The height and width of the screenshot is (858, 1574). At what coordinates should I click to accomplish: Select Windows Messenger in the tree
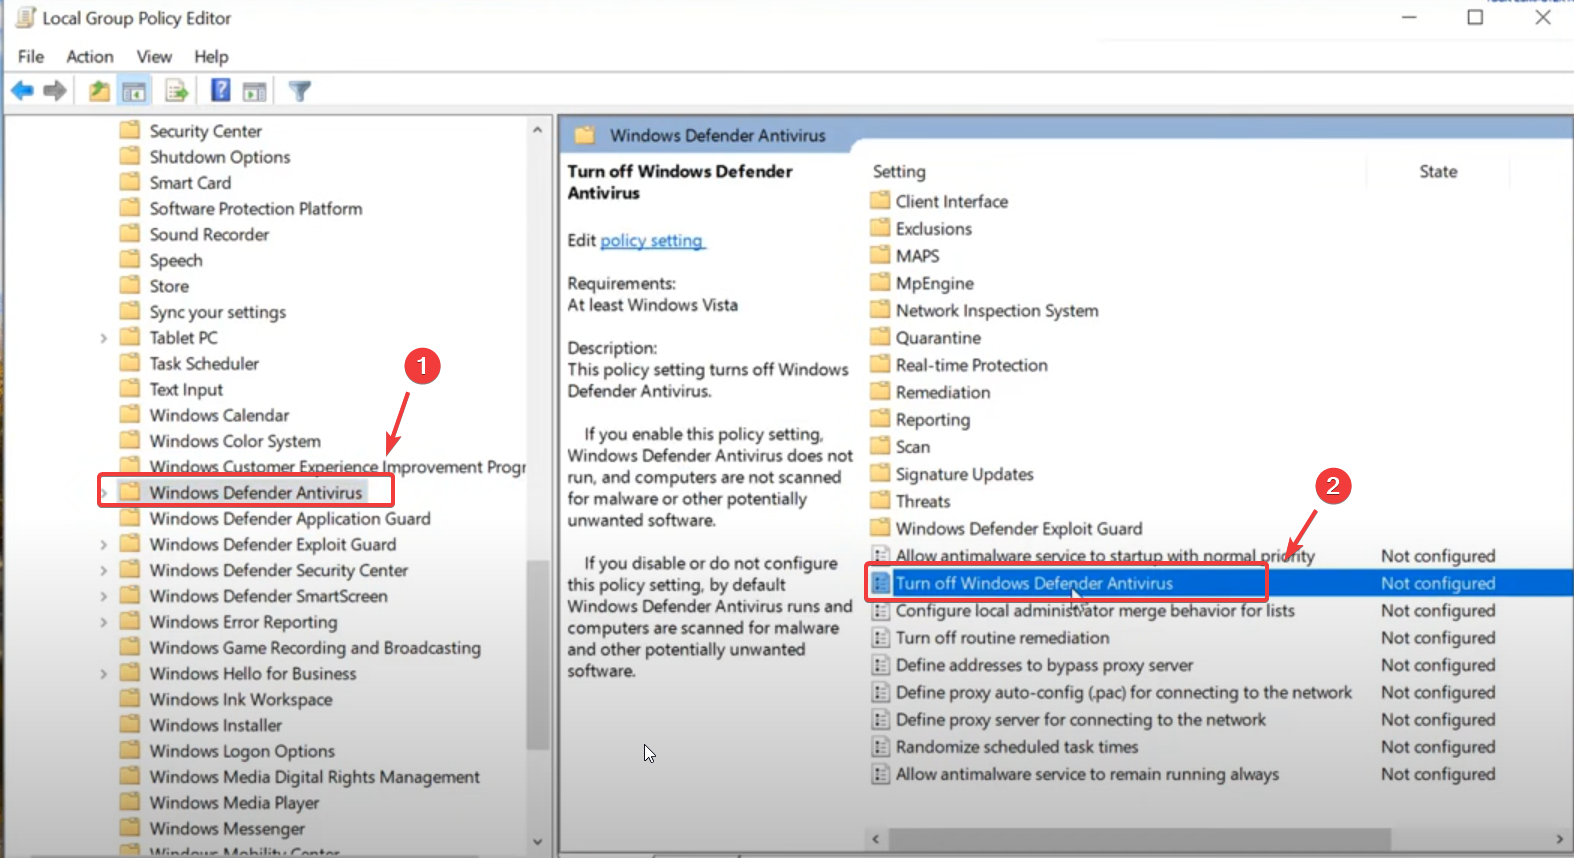click(x=227, y=829)
